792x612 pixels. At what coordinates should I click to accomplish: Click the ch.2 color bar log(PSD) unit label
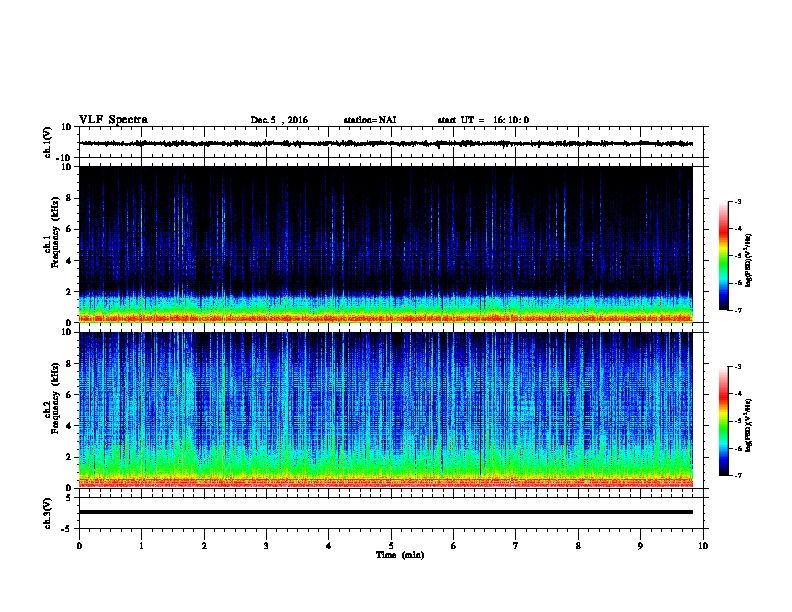748,425
